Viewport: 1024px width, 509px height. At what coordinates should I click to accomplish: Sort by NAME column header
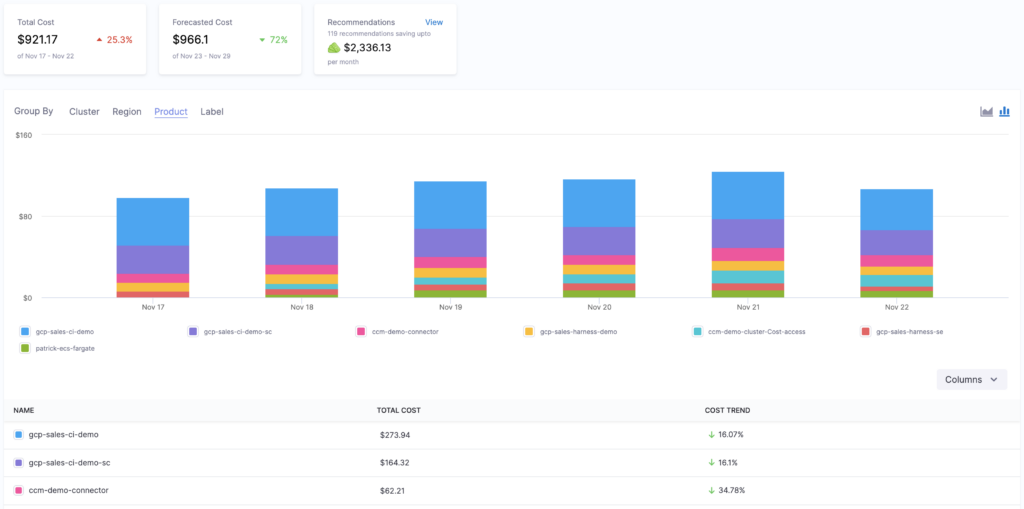click(x=24, y=410)
